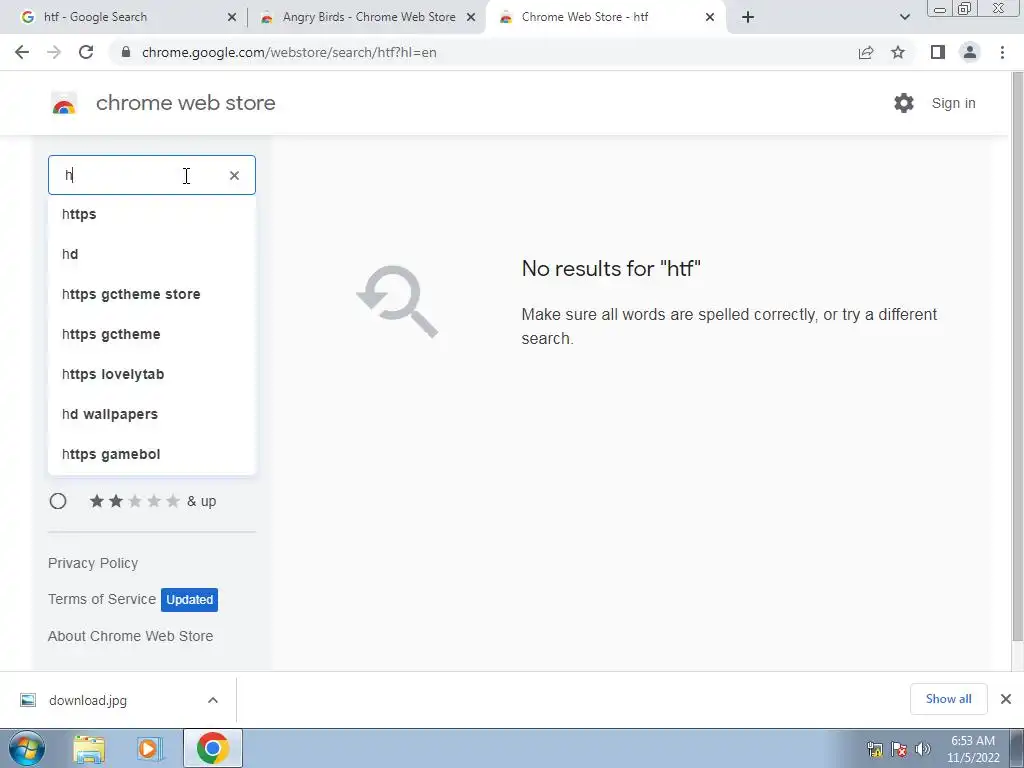Go back to the previous page
Viewport: 1024px width, 768px height.
22,52
